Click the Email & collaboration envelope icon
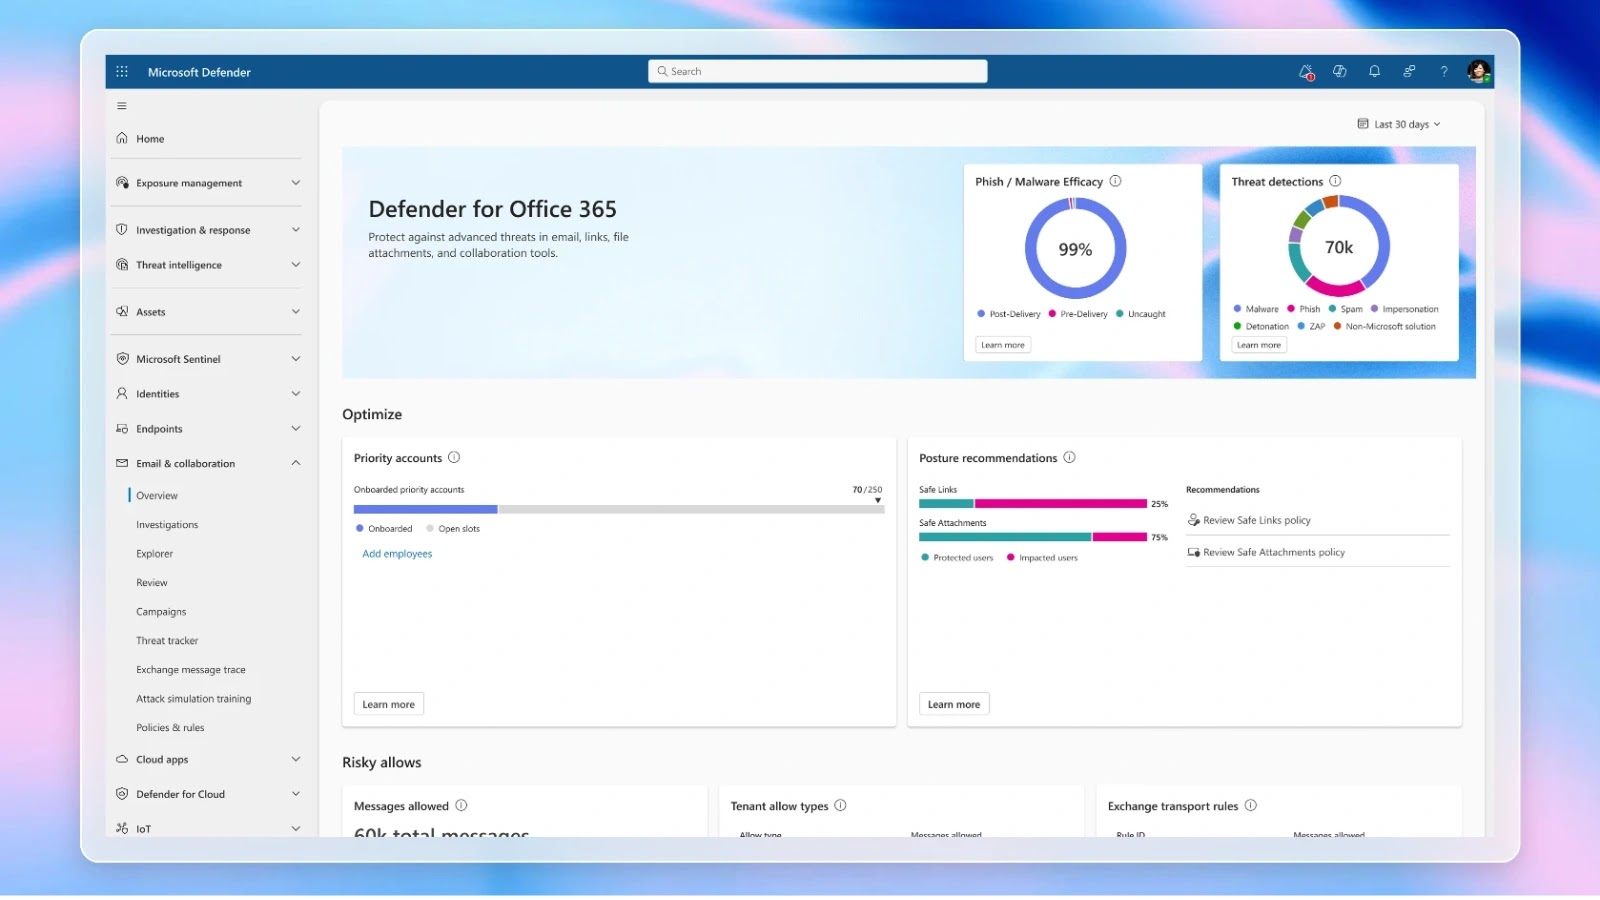 pyautogui.click(x=122, y=464)
